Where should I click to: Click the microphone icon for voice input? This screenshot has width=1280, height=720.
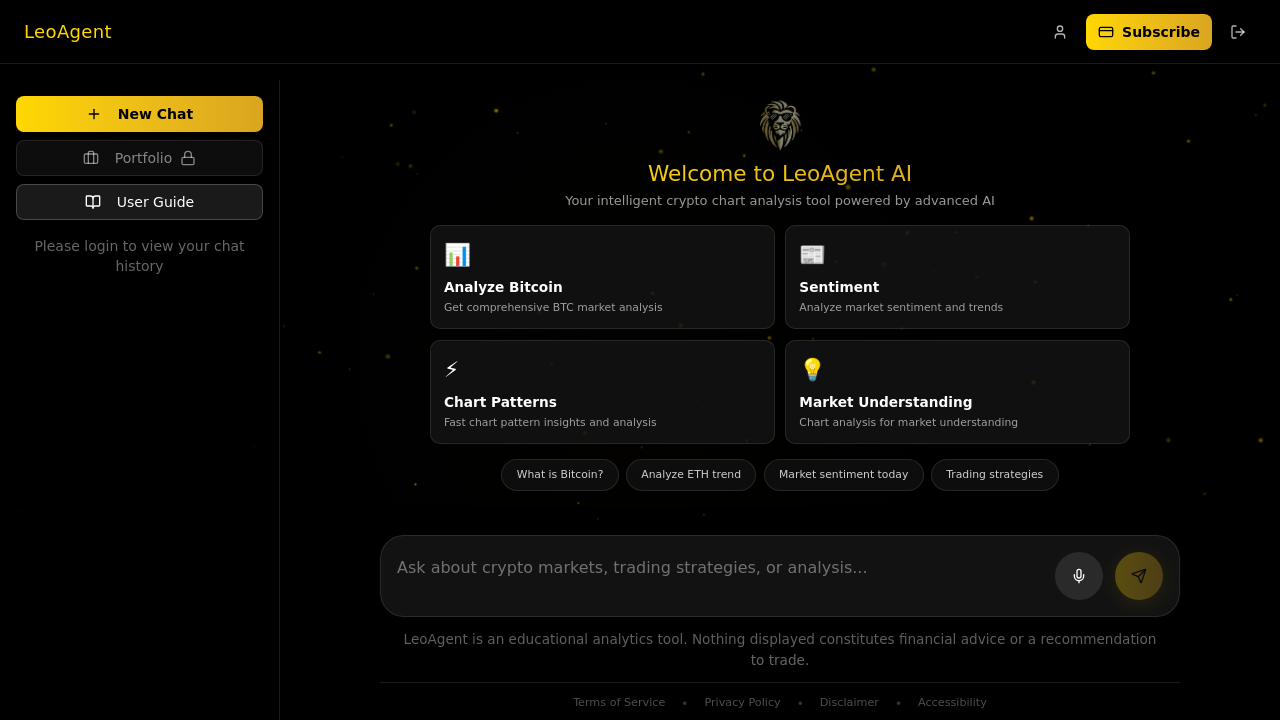click(1078, 576)
